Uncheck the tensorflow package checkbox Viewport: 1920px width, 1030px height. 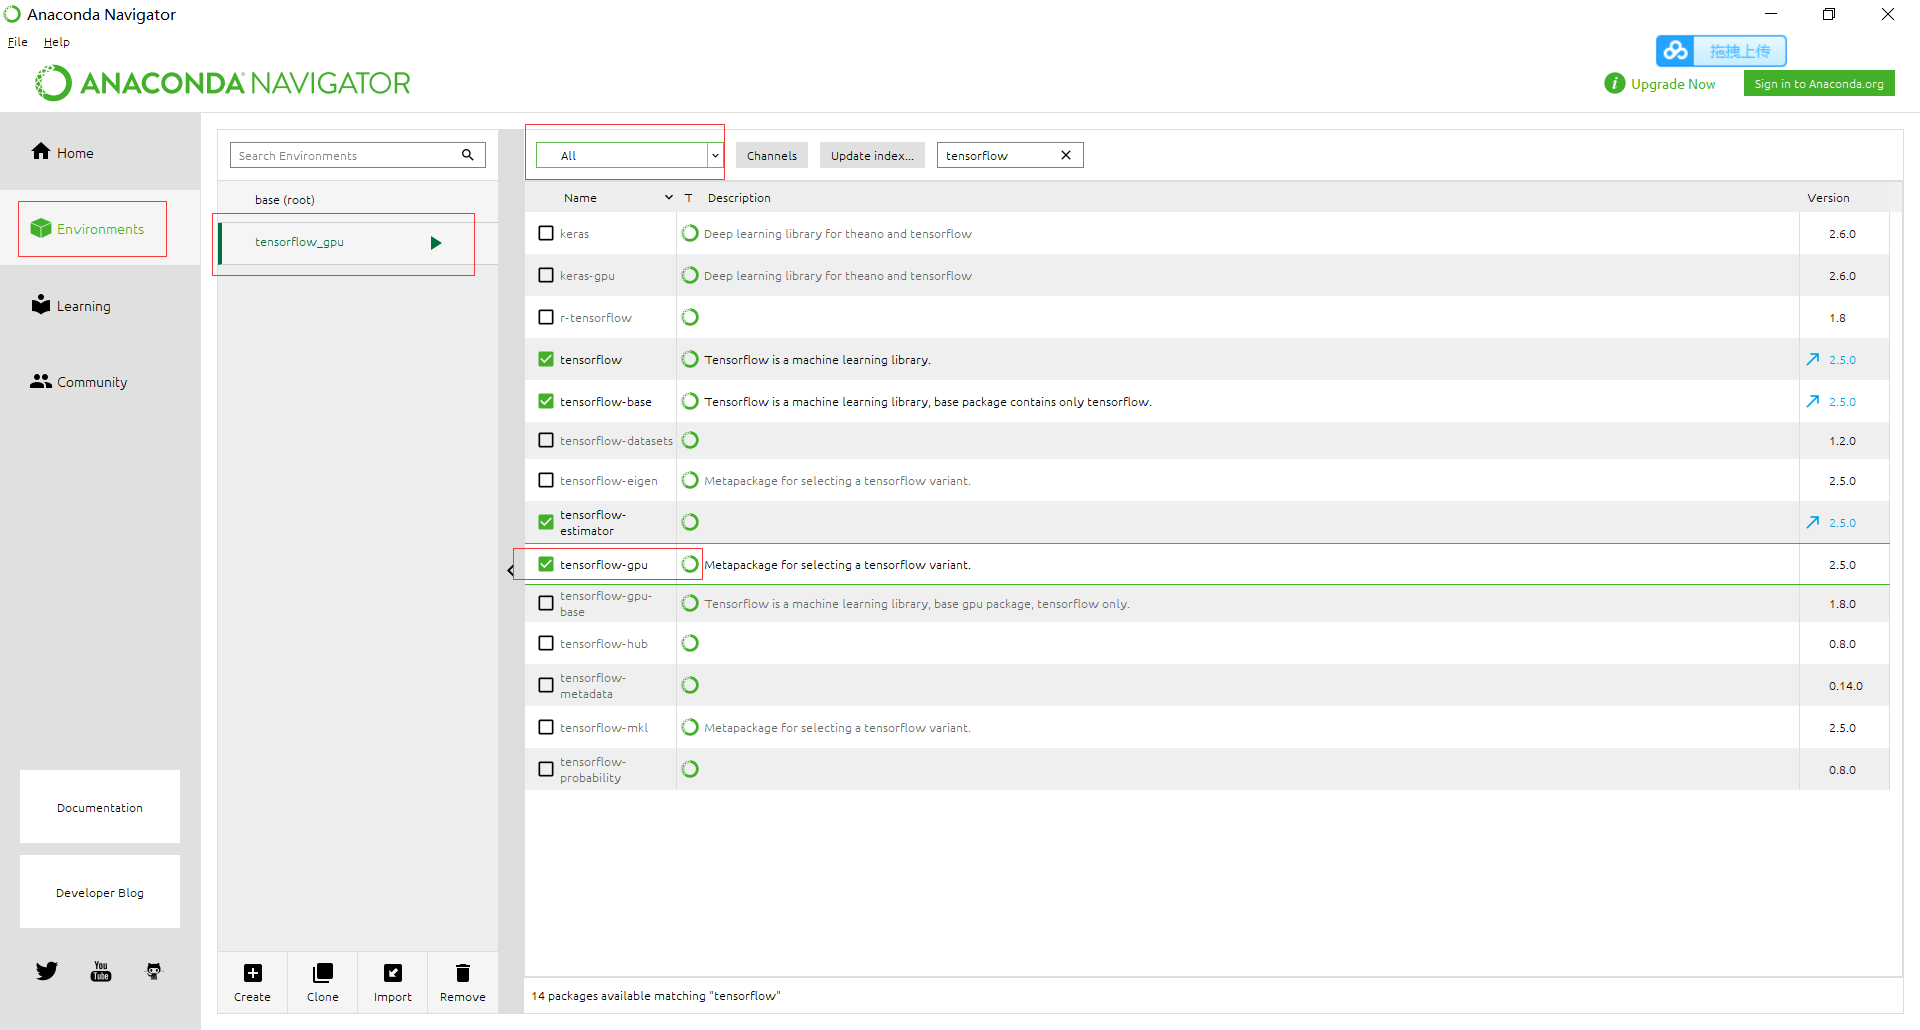coord(546,359)
